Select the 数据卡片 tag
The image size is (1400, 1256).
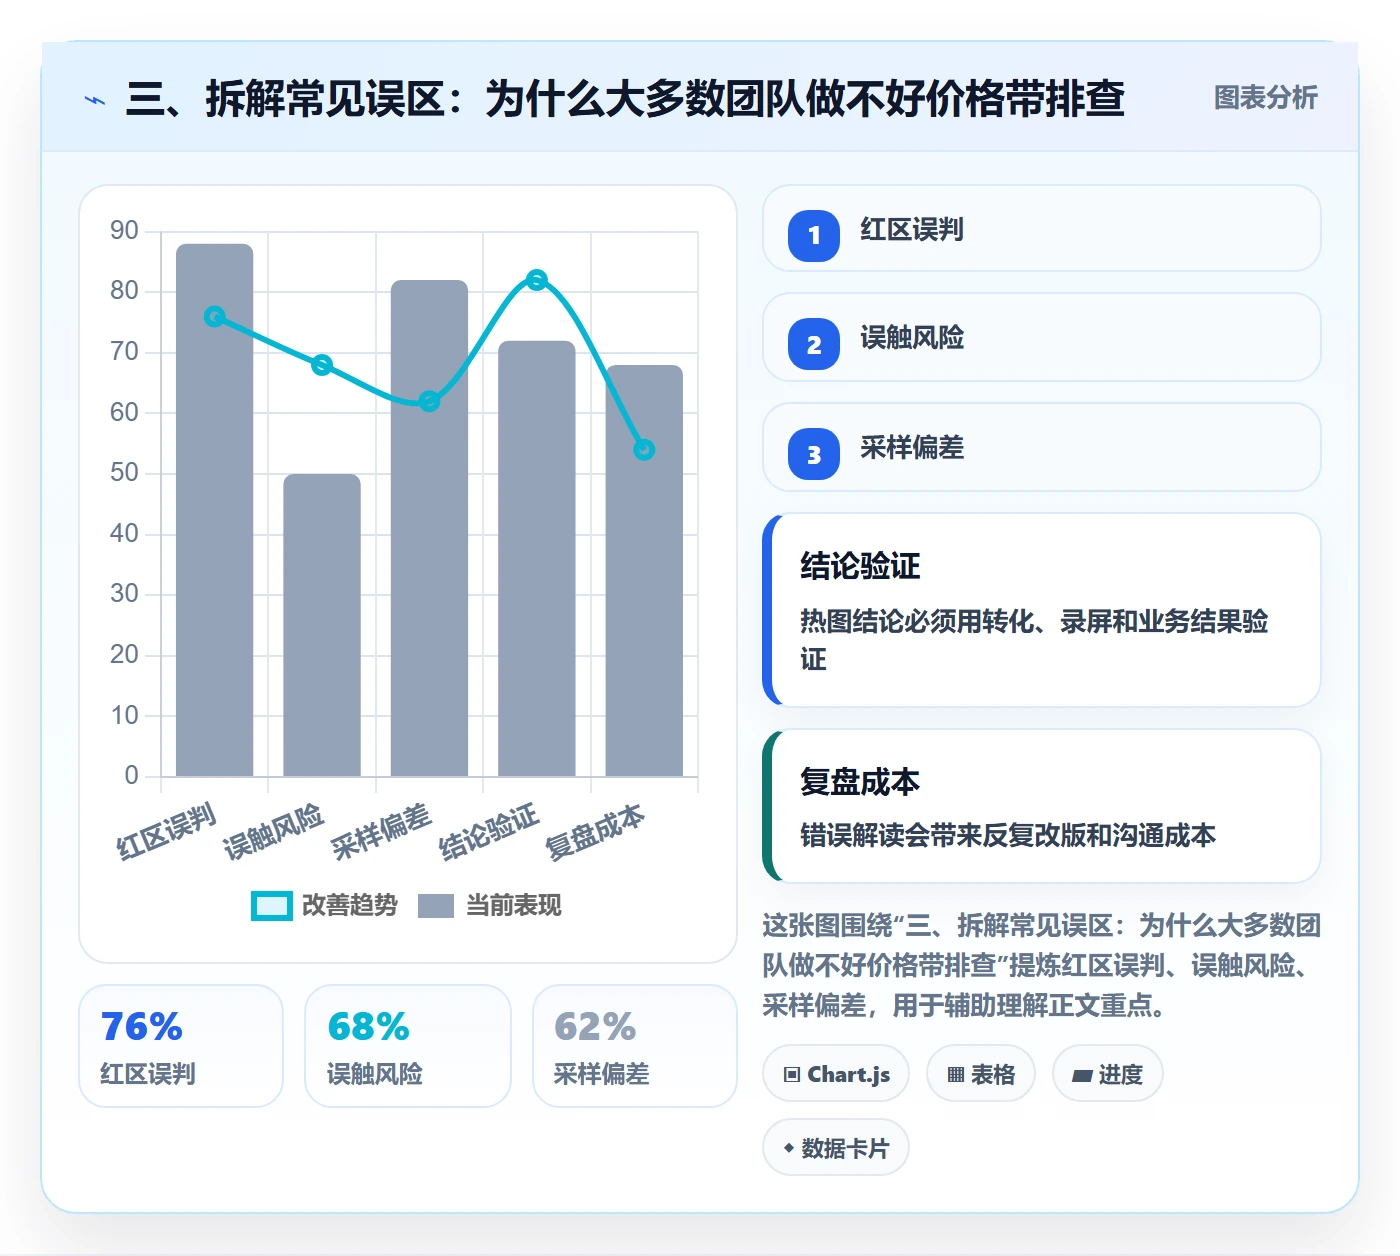pos(836,1148)
